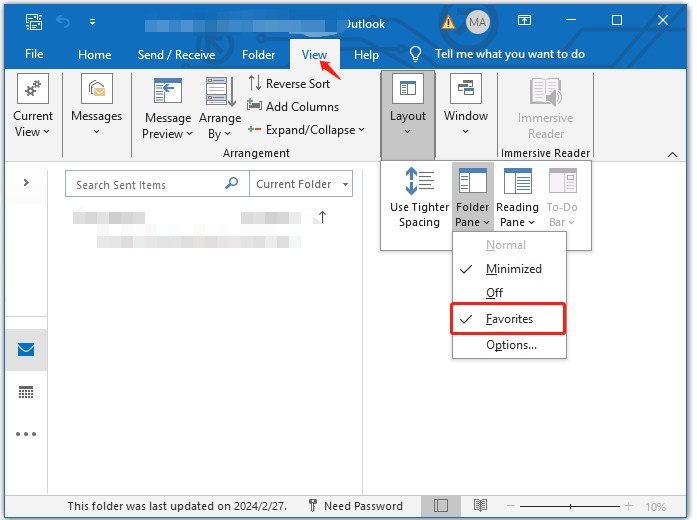Viewport: 697px width, 520px height.
Task: Open the MA account avatar
Action: click(x=477, y=22)
